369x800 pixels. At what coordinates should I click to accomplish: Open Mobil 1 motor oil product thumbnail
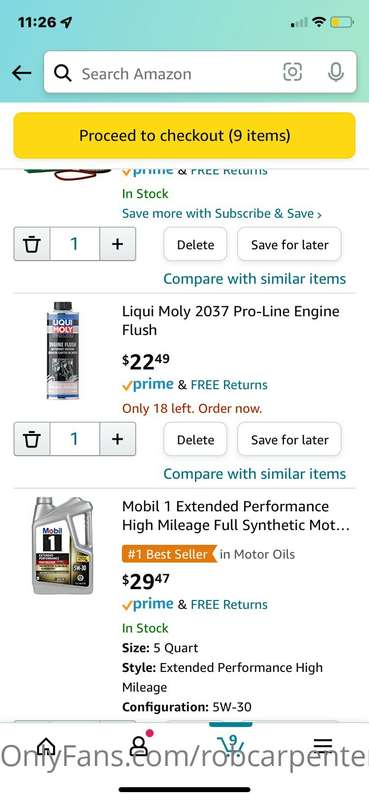point(63,546)
